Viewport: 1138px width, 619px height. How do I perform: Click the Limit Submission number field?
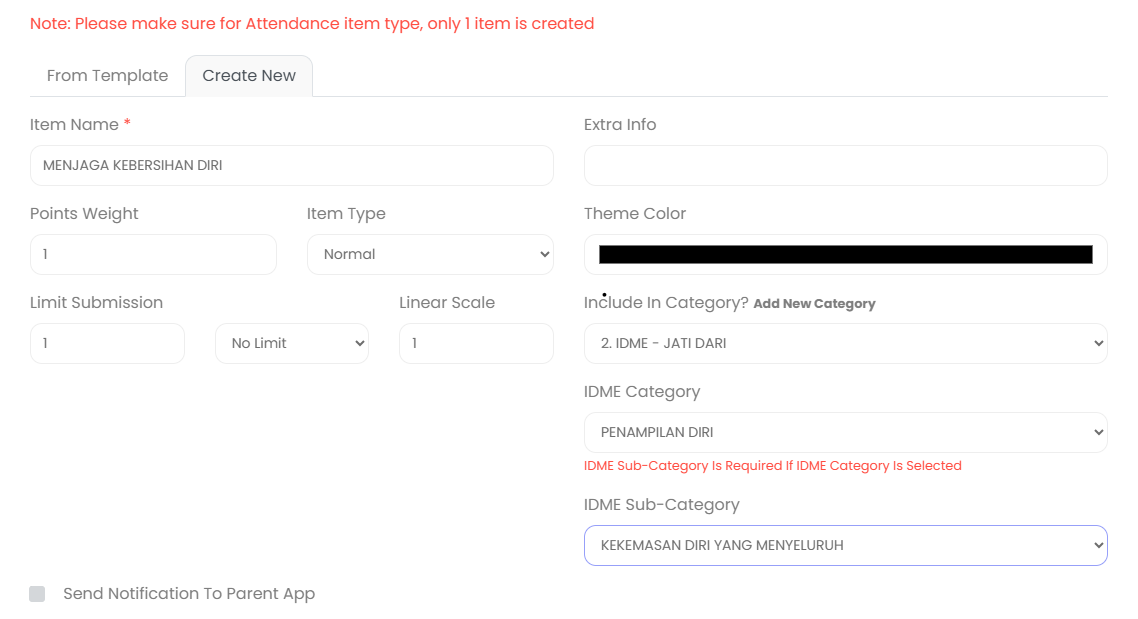click(x=107, y=343)
